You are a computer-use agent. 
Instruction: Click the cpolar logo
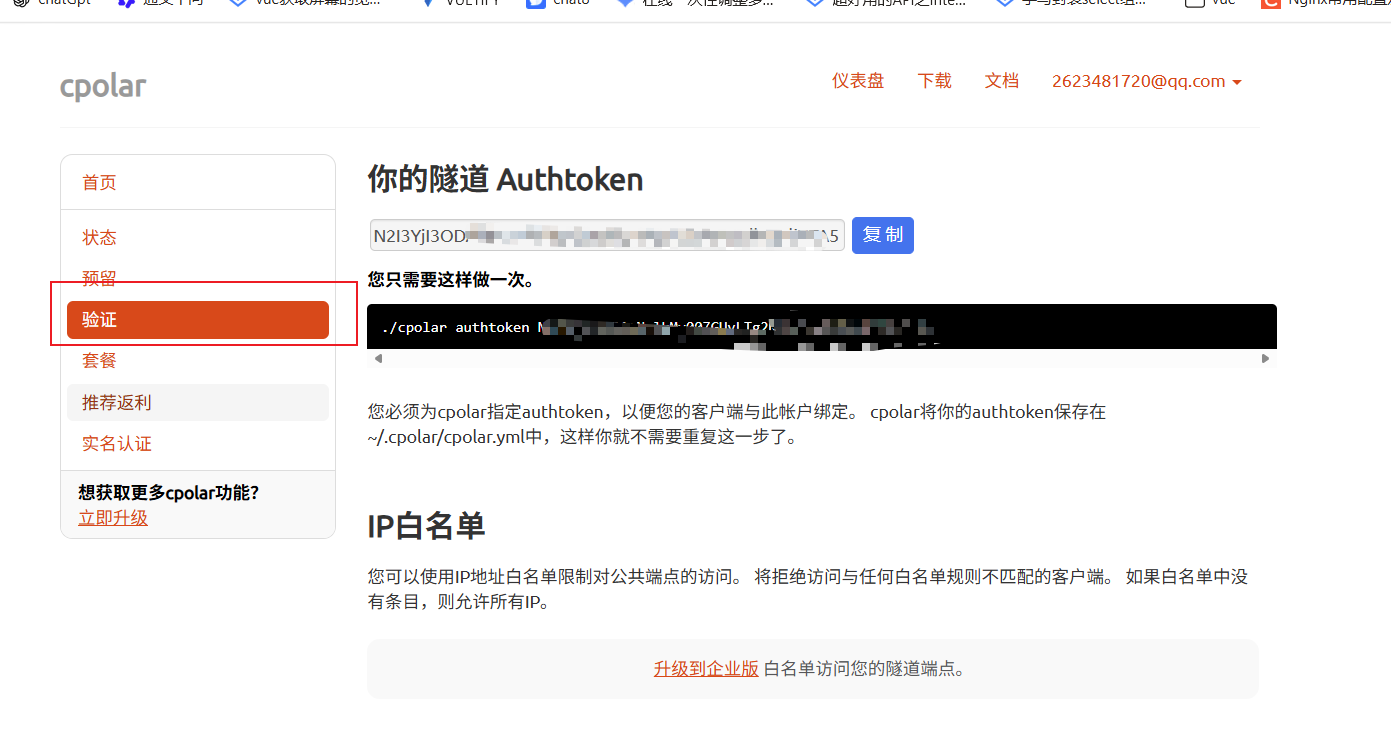click(x=103, y=87)
